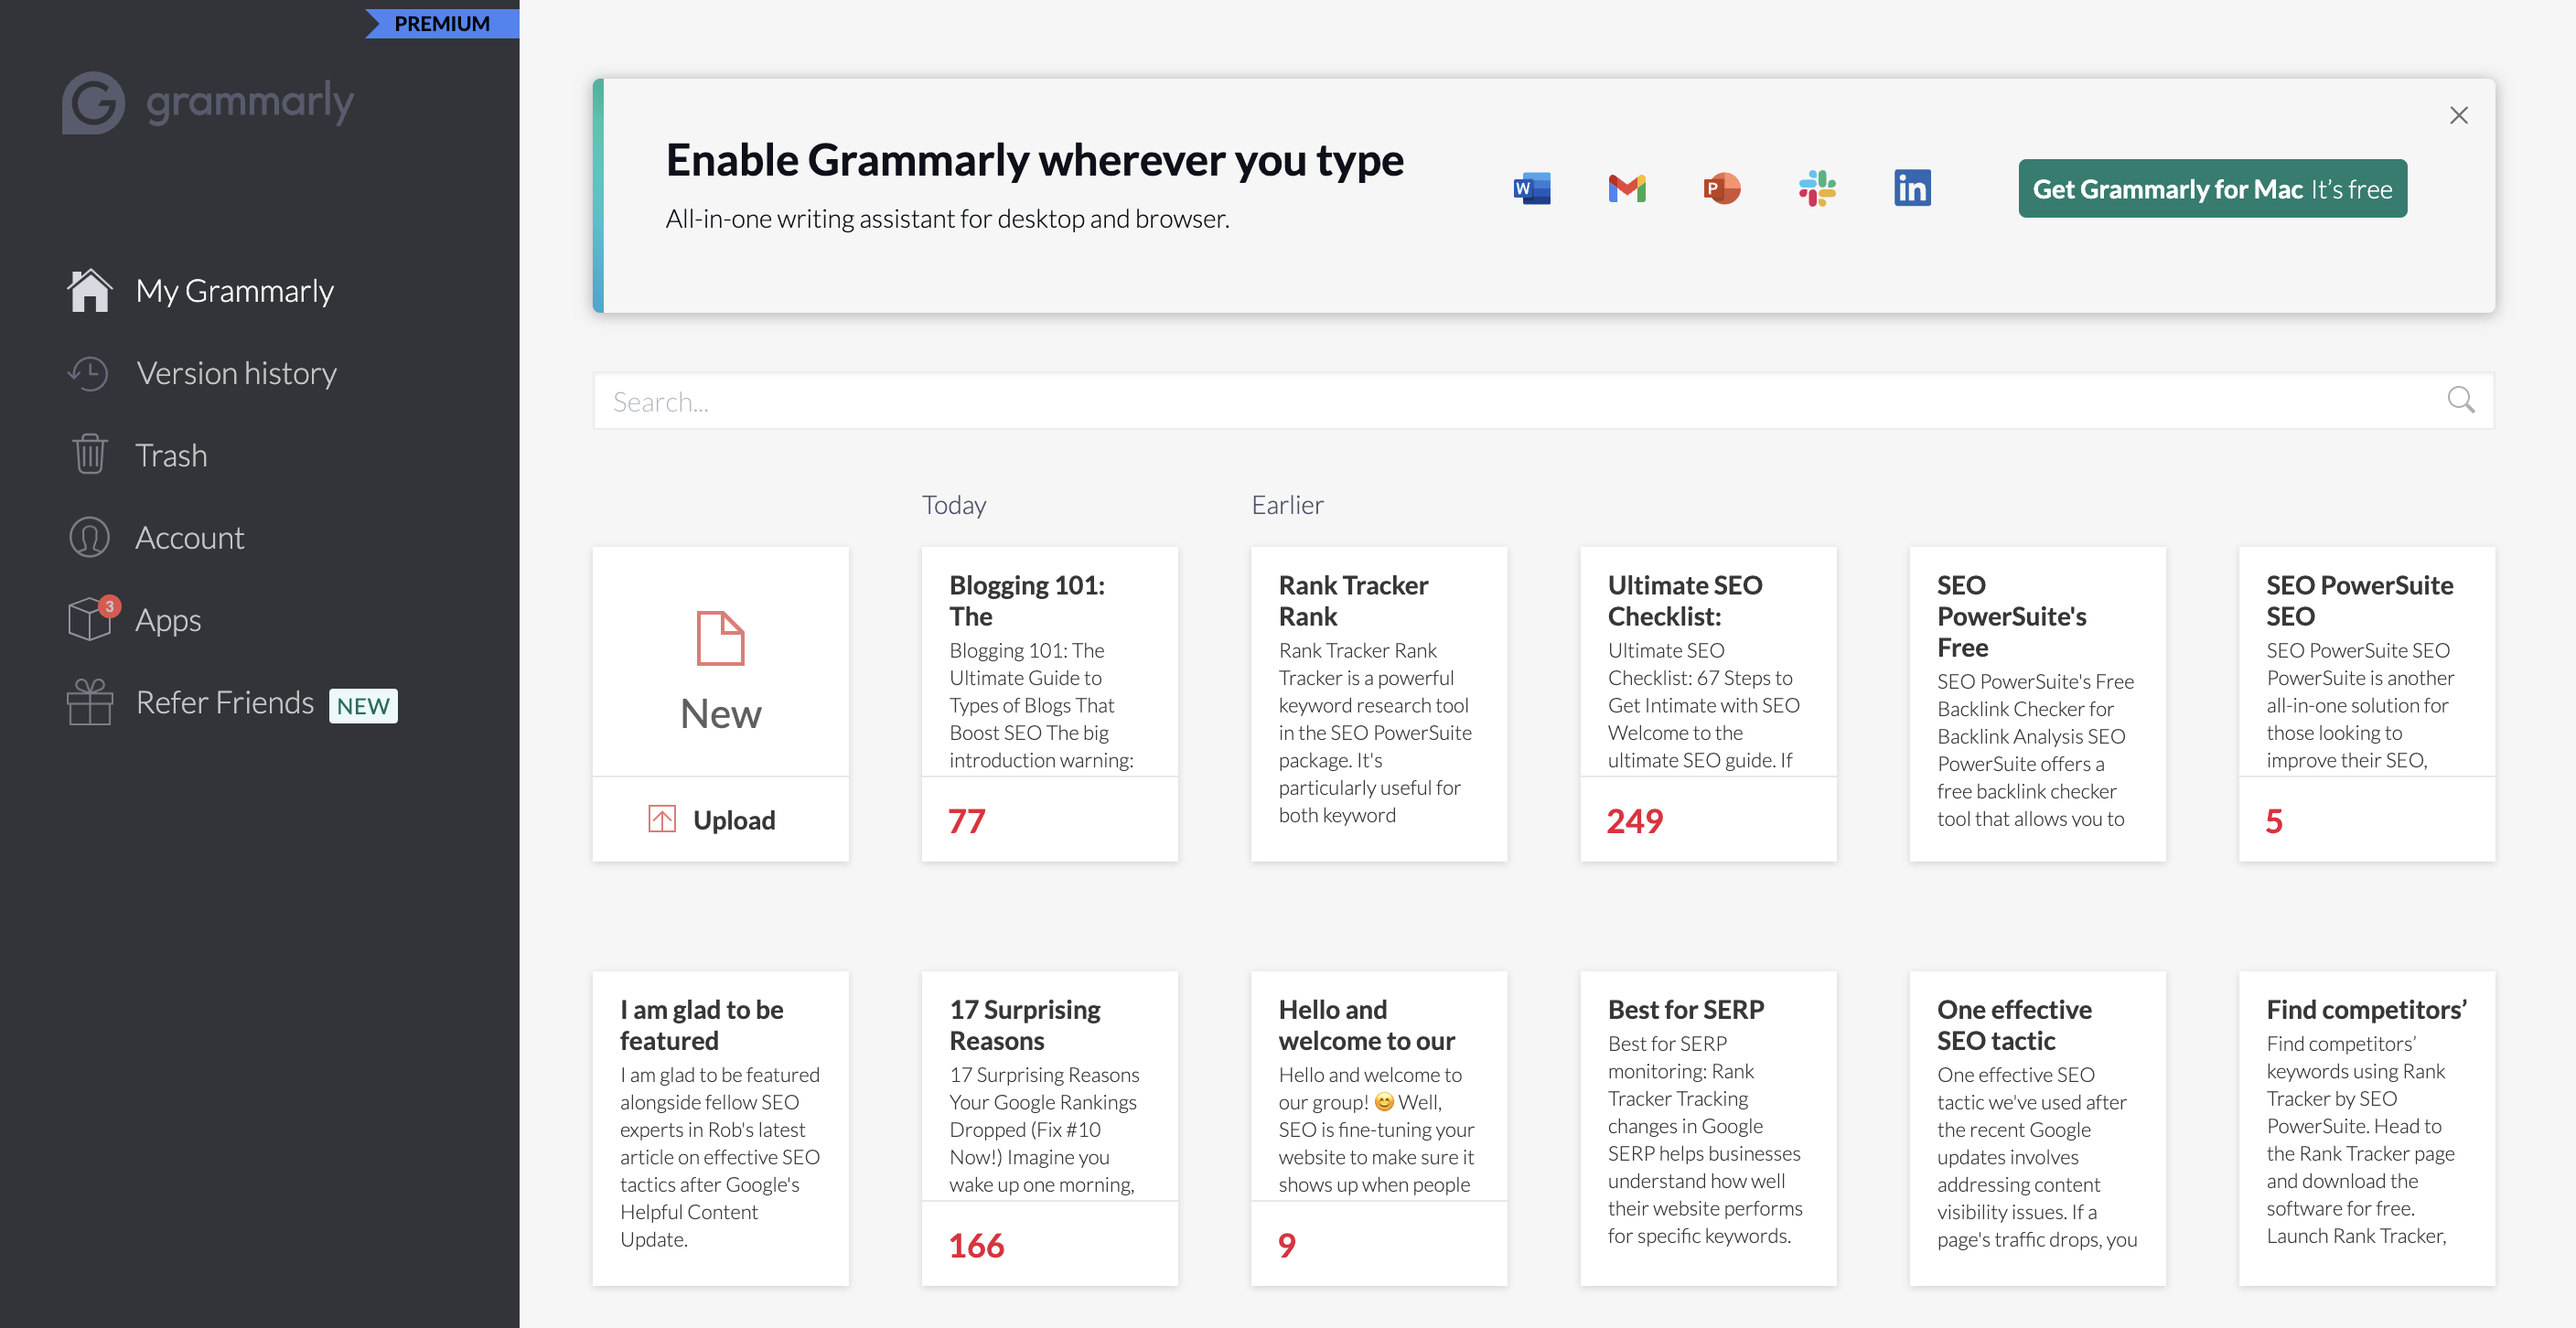Open Hello and welcome to our card
2576x1328 pixels.
pos(1378,1128)
